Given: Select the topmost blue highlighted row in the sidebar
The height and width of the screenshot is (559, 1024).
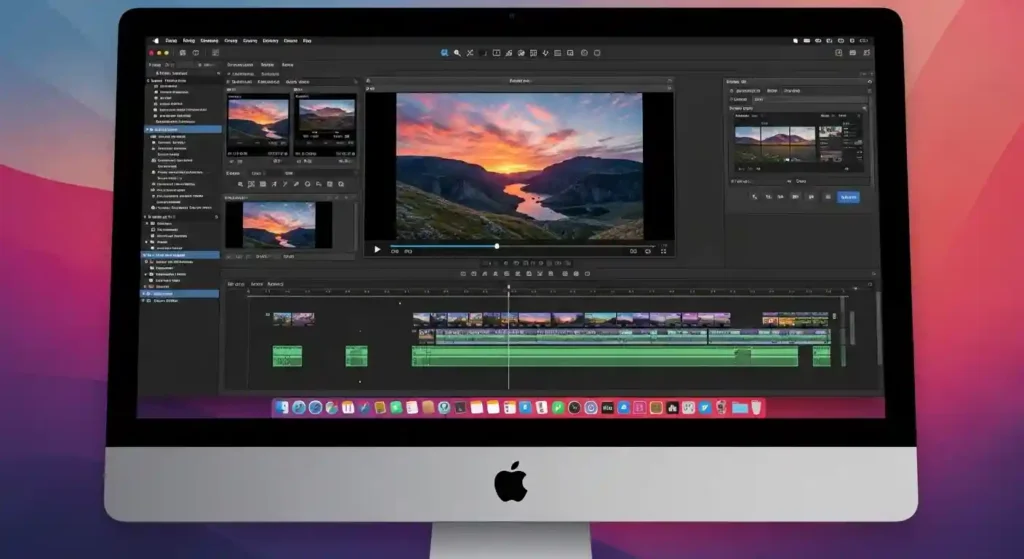Looking at the screenshot, I should click(x=182, y=129).
